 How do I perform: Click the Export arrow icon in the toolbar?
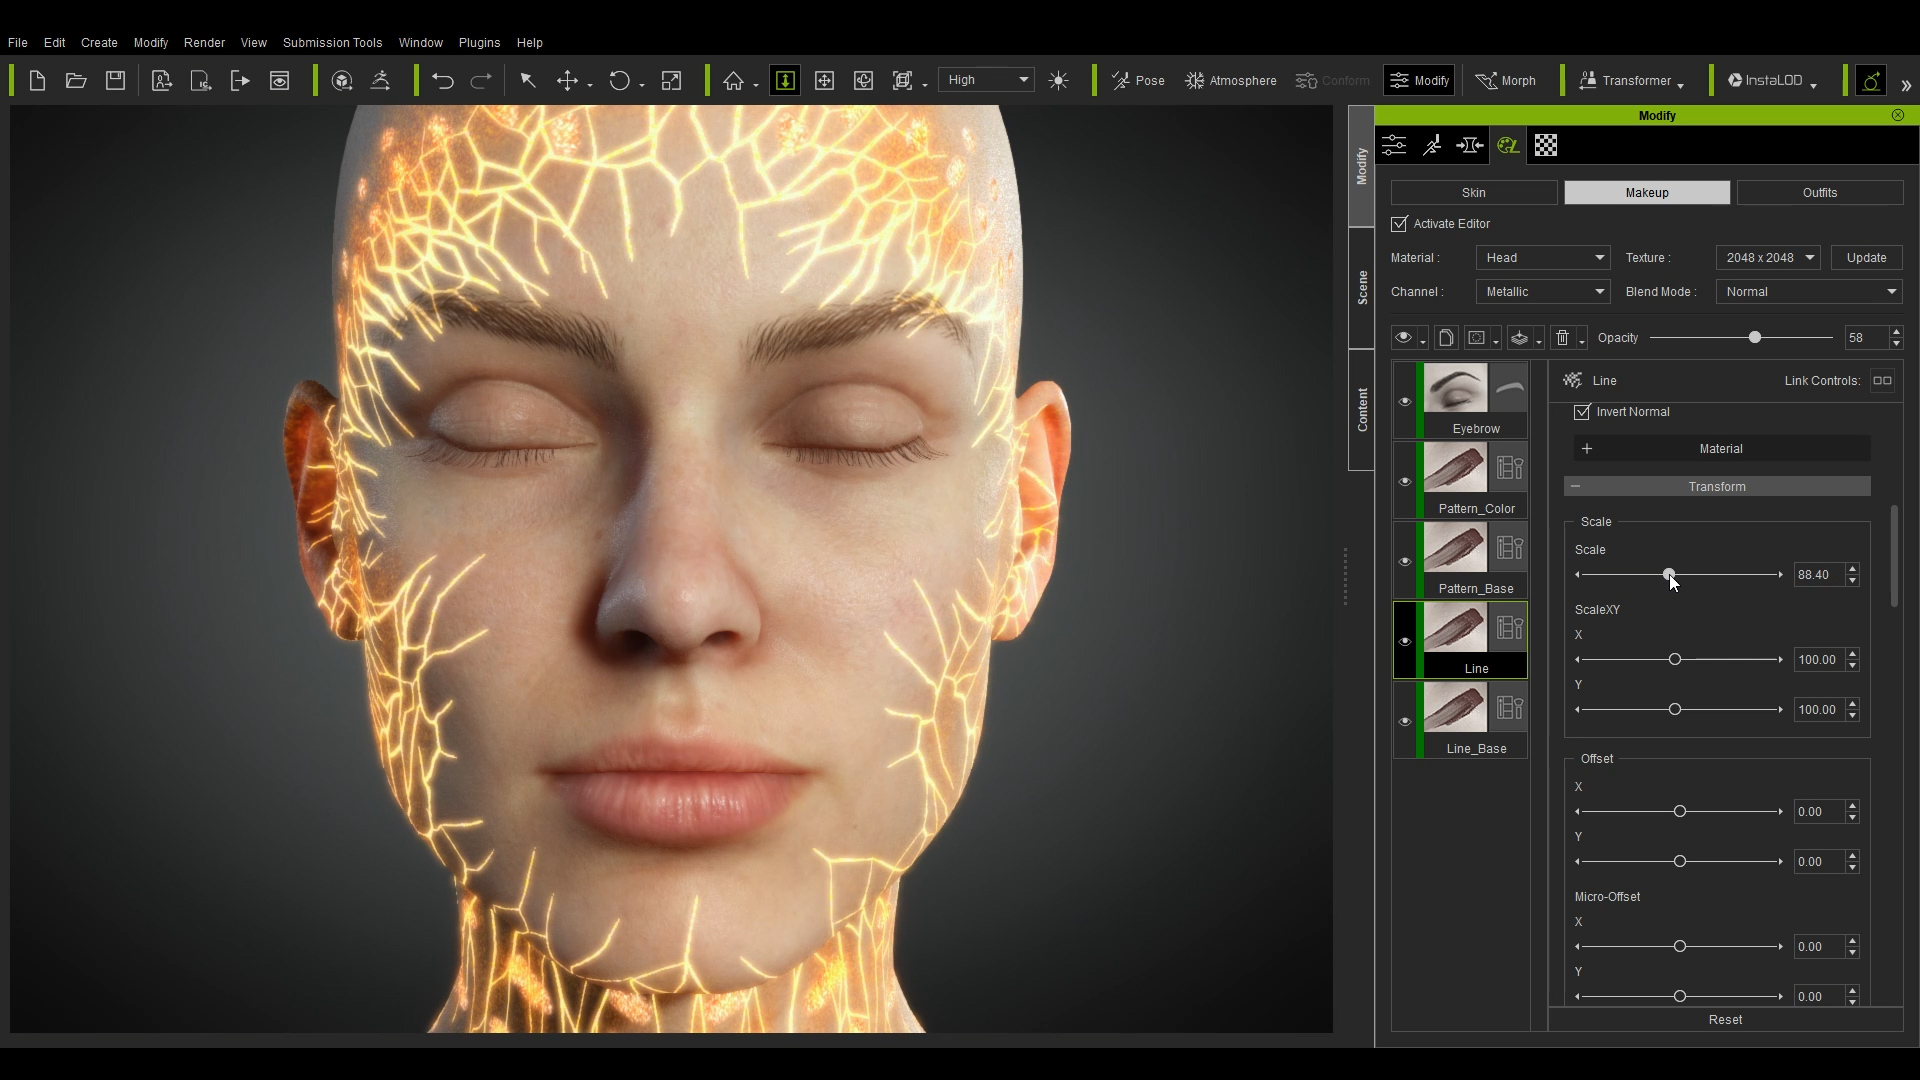tap(240, 81)
